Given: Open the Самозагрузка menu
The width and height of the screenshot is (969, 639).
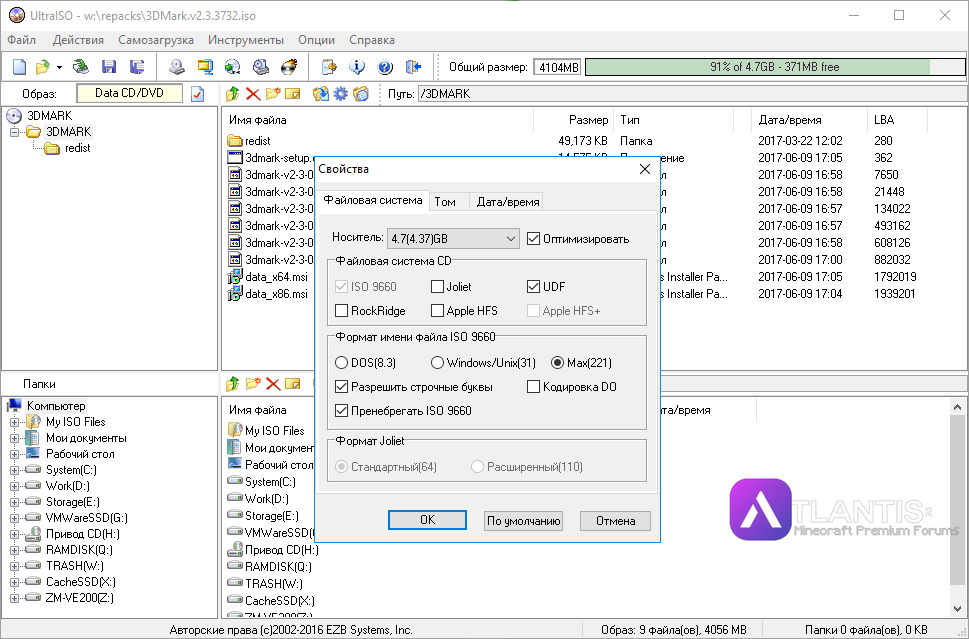Looking at the screenshot, I should point(156,40).
